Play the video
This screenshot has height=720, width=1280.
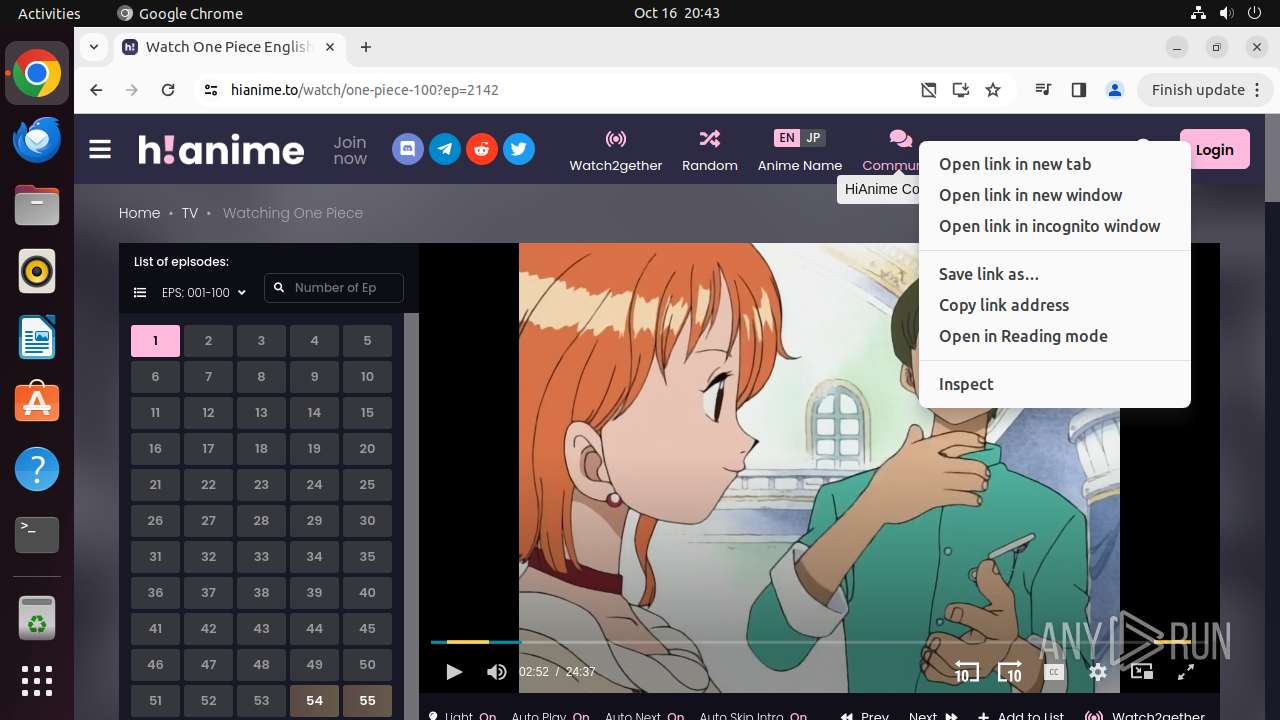(454, 672)
